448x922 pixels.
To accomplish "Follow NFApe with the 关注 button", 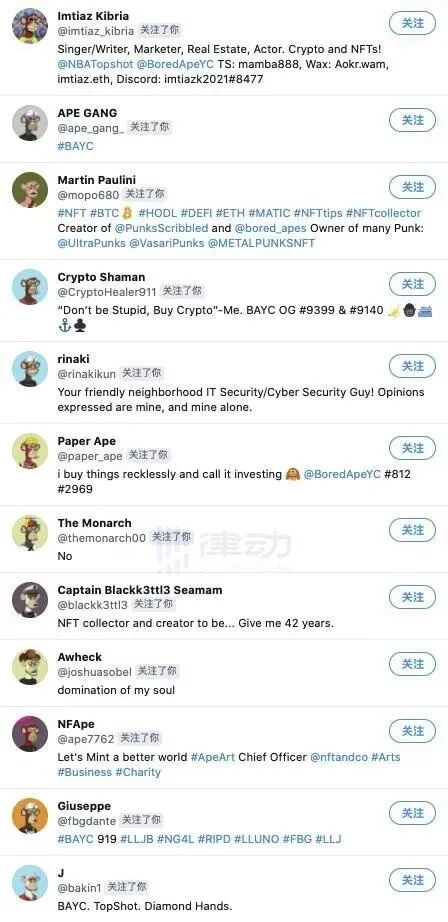I will click(x=413, y=731).
